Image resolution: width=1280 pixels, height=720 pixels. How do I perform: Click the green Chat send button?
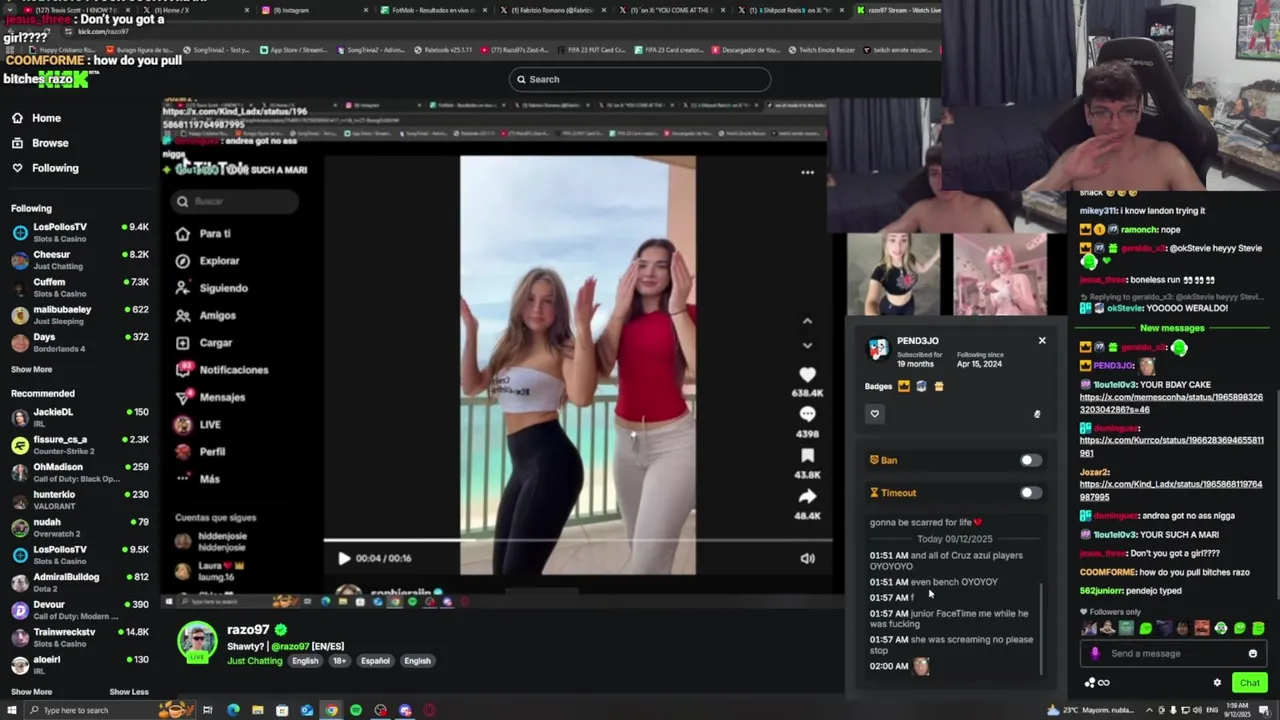(x=1250, y=683)
